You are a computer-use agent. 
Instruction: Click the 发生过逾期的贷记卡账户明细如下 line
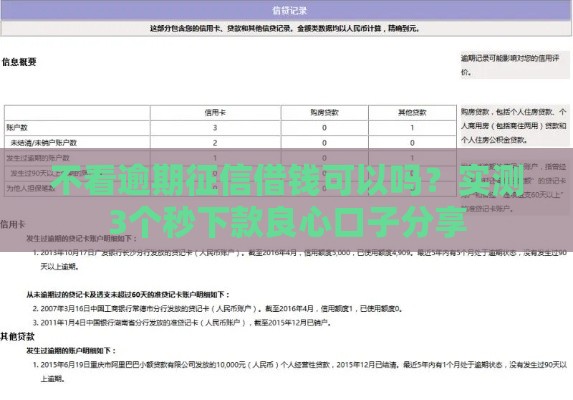pyautogui.click(x=82, y=239)
